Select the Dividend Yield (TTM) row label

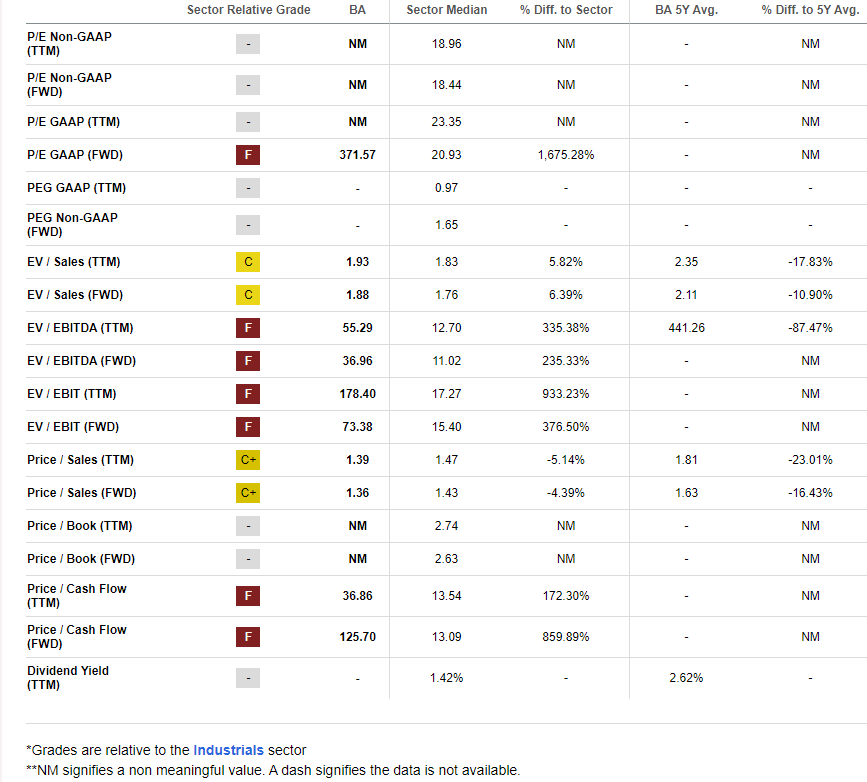point(68,677)
